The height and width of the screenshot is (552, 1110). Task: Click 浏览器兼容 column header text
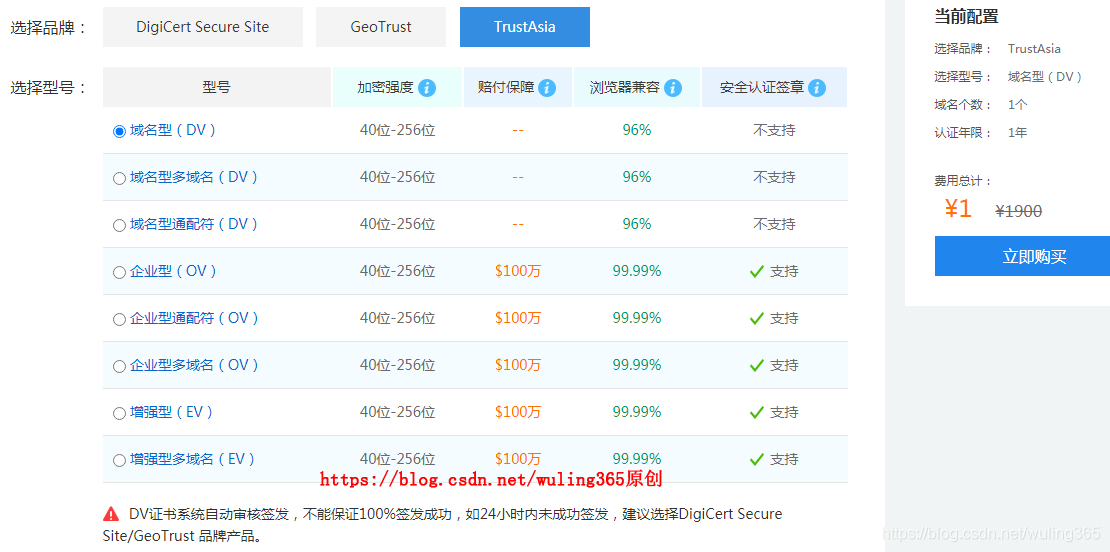[625, 88]
